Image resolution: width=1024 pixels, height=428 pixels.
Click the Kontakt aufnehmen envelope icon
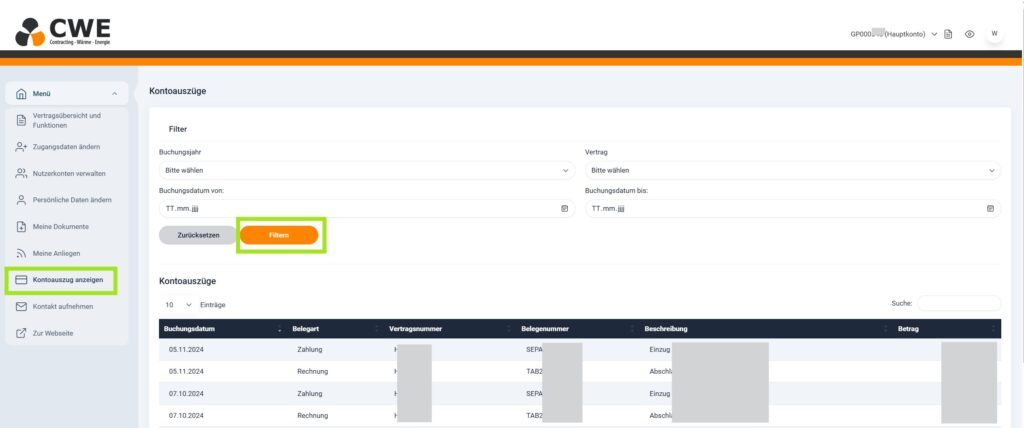pyautogui.click(x=21, y=306)
